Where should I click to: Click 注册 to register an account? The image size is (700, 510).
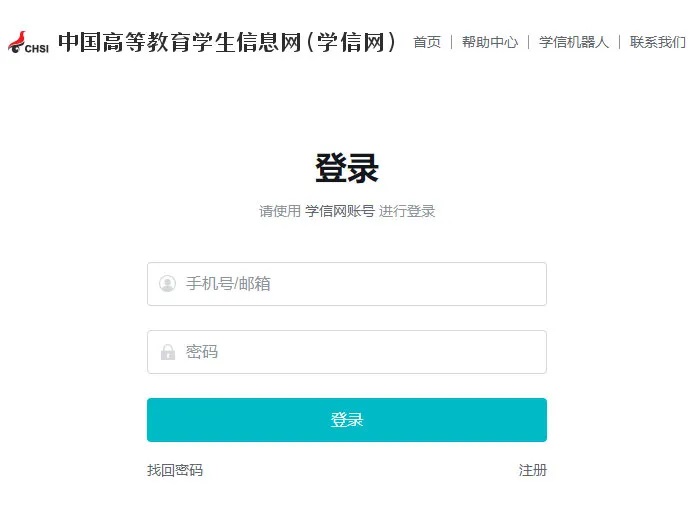533,470
